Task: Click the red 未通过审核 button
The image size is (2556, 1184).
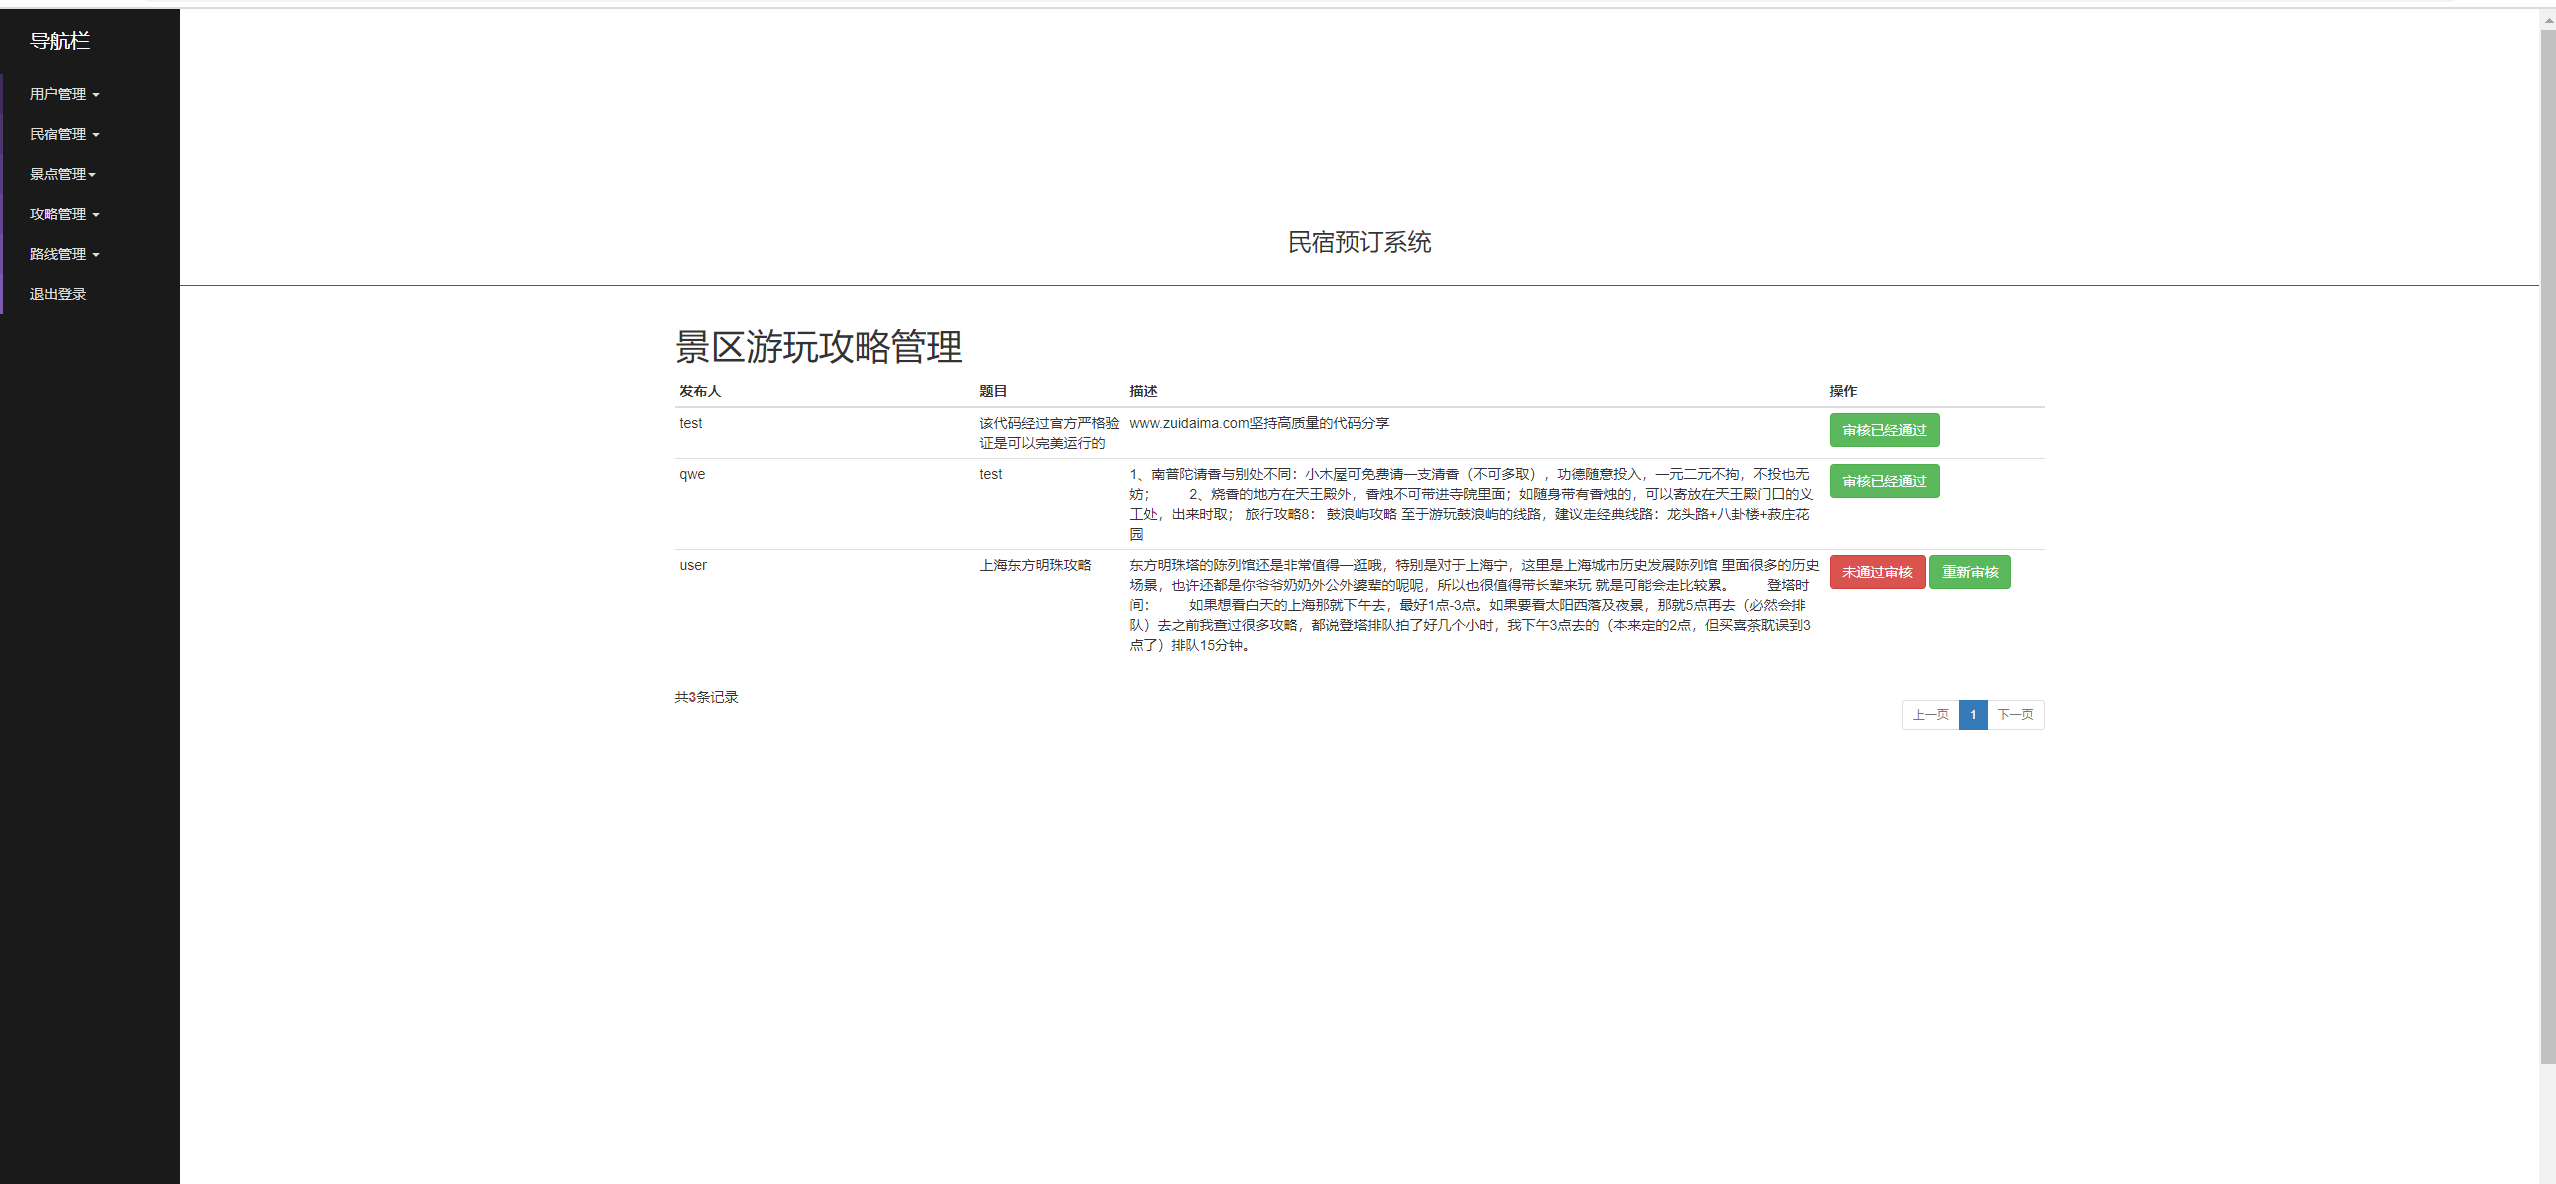Action: [x=1877, y=571]
